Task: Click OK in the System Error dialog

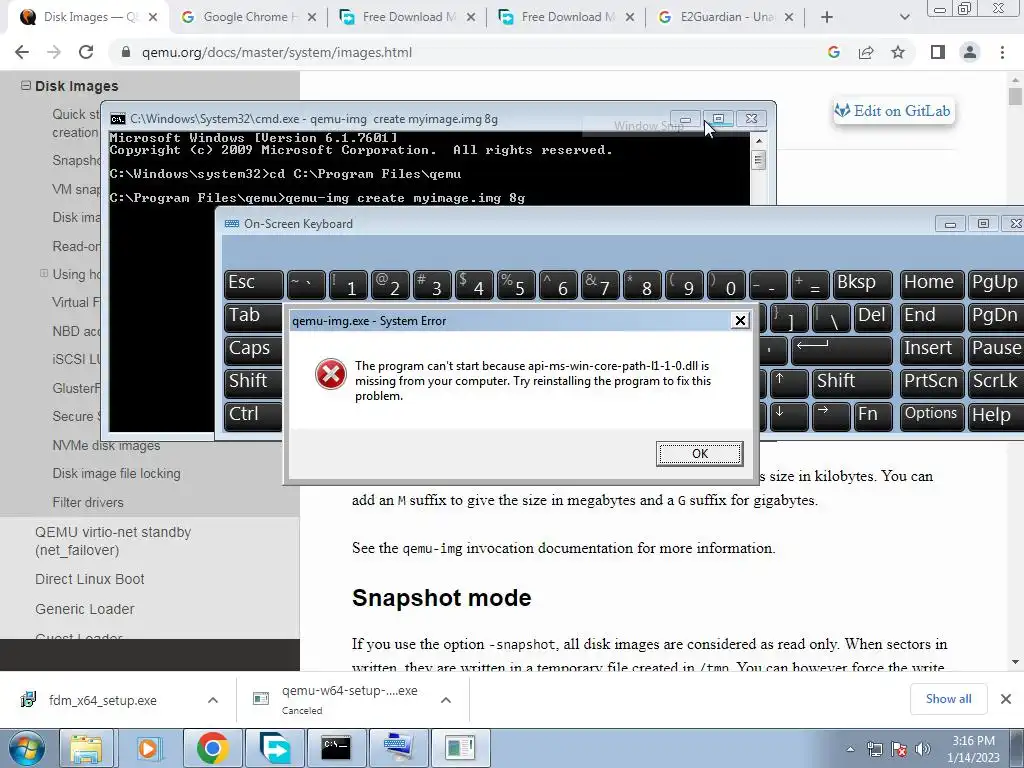Action: 699,454
